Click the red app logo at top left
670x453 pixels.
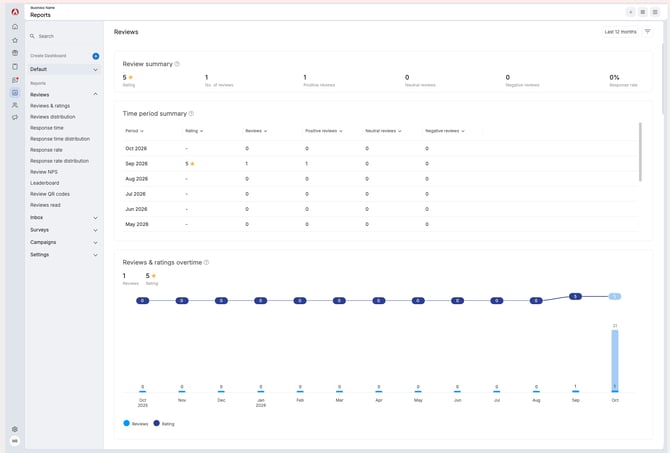tap(15, 12)
